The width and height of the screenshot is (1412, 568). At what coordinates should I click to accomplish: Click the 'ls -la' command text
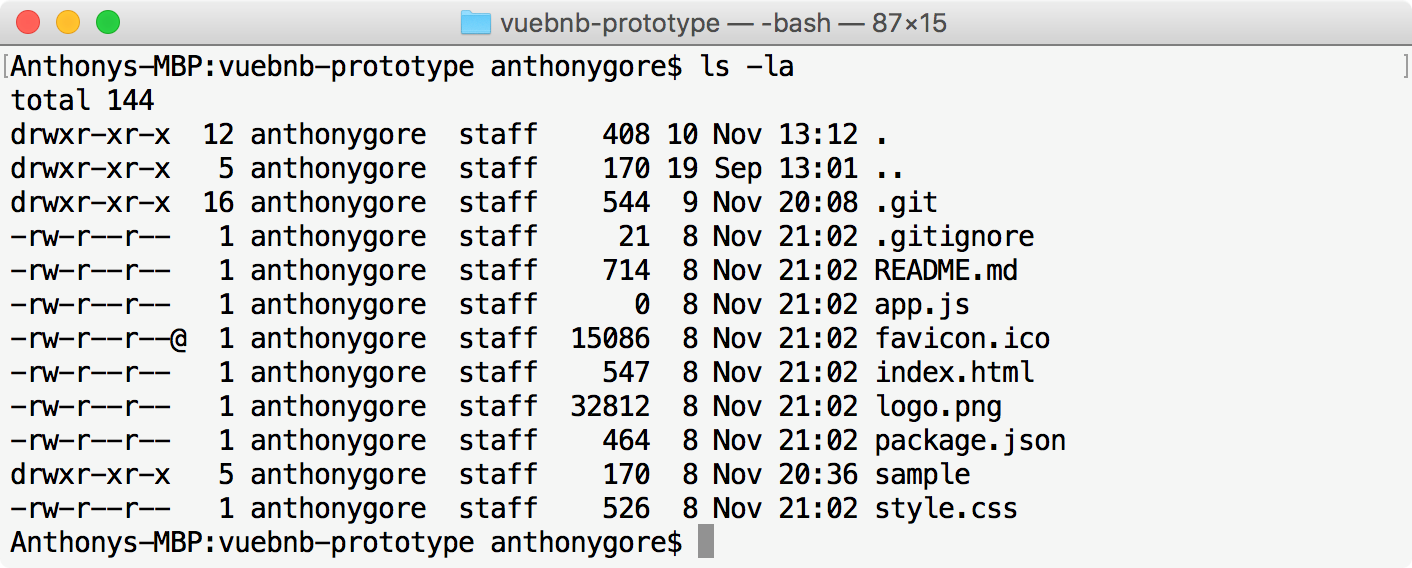(x=746, y=67)
